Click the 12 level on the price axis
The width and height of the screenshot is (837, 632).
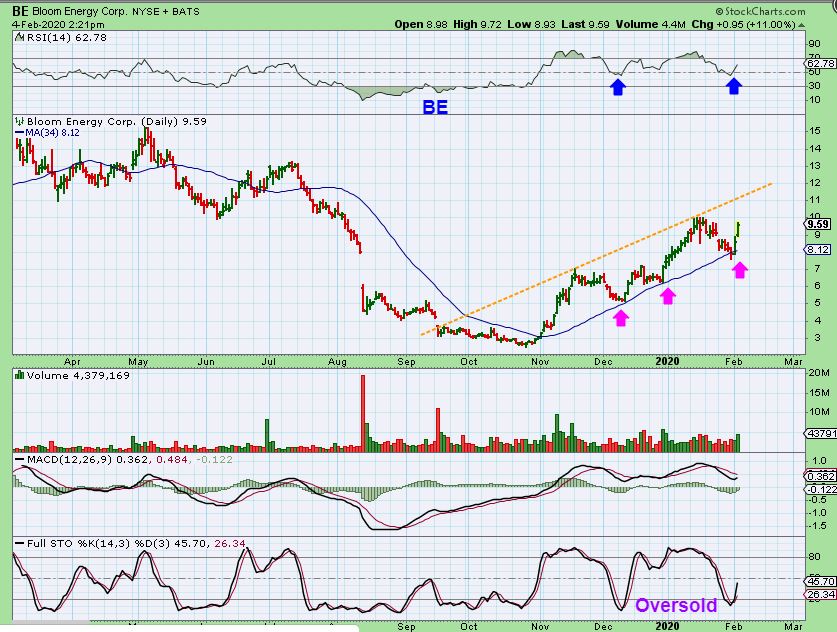click(x=815, y=183)
